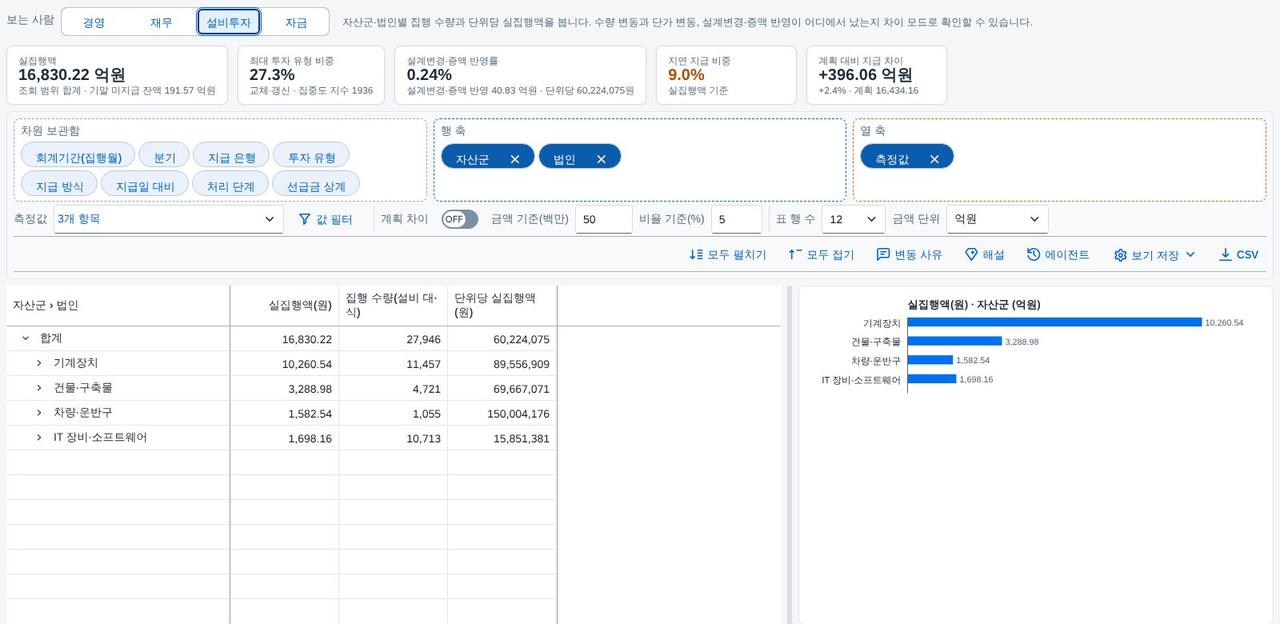
Task: Download data with the CSV icon
Action: pyautogui.click(x=1225, y=255)
